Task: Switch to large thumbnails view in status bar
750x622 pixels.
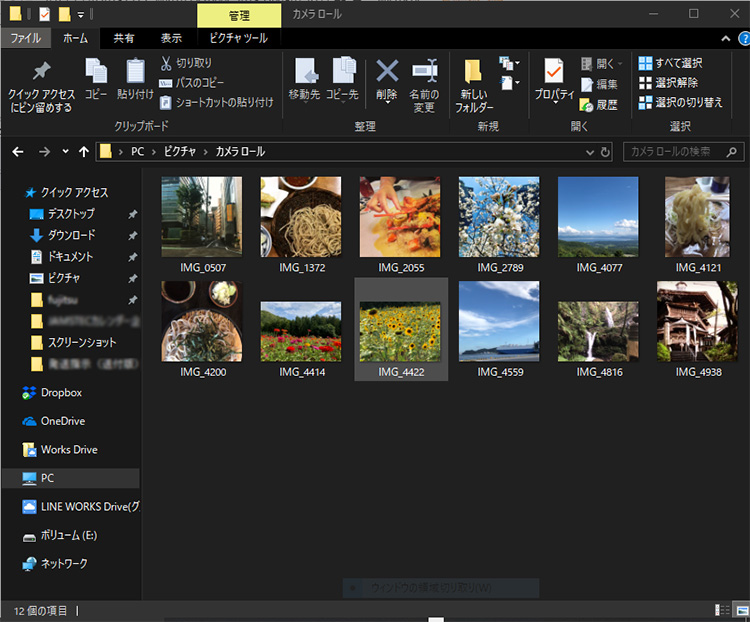Action: pos(740,610)
